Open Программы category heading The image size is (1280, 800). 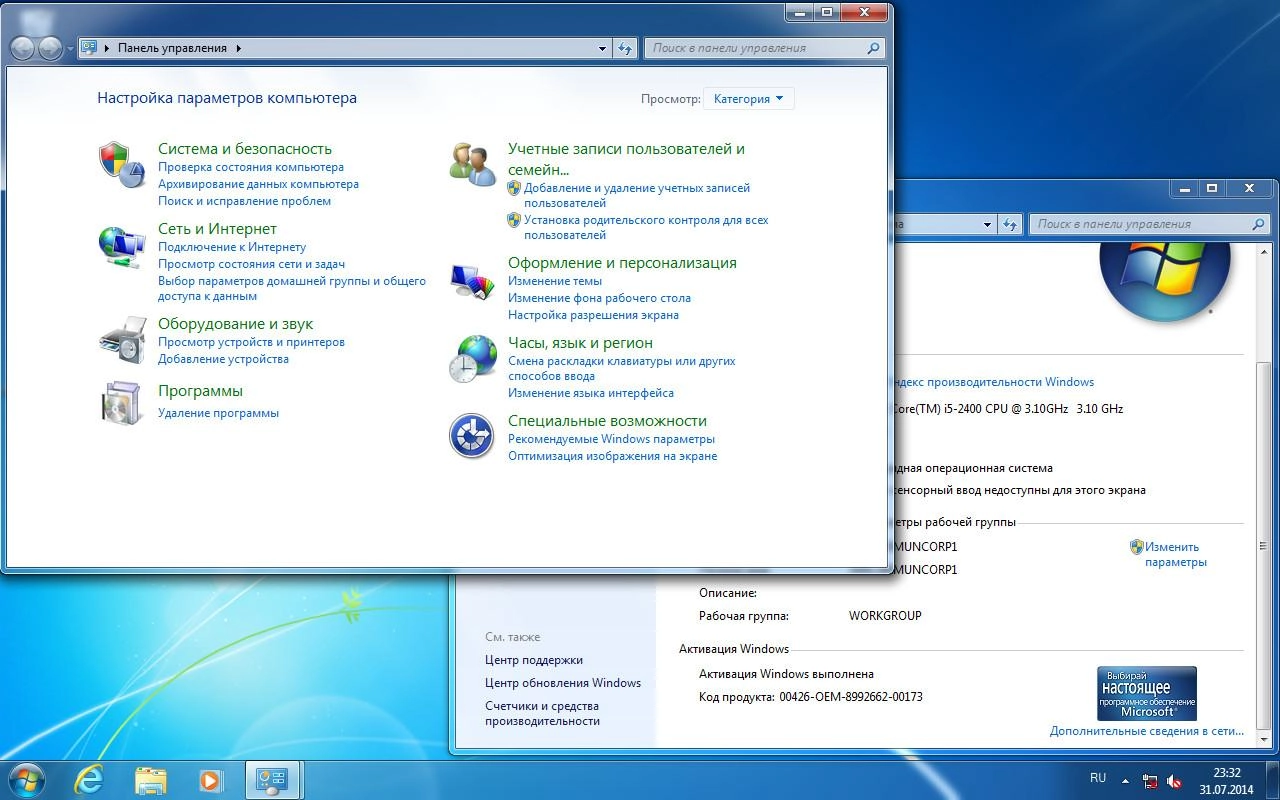(200, 391)
